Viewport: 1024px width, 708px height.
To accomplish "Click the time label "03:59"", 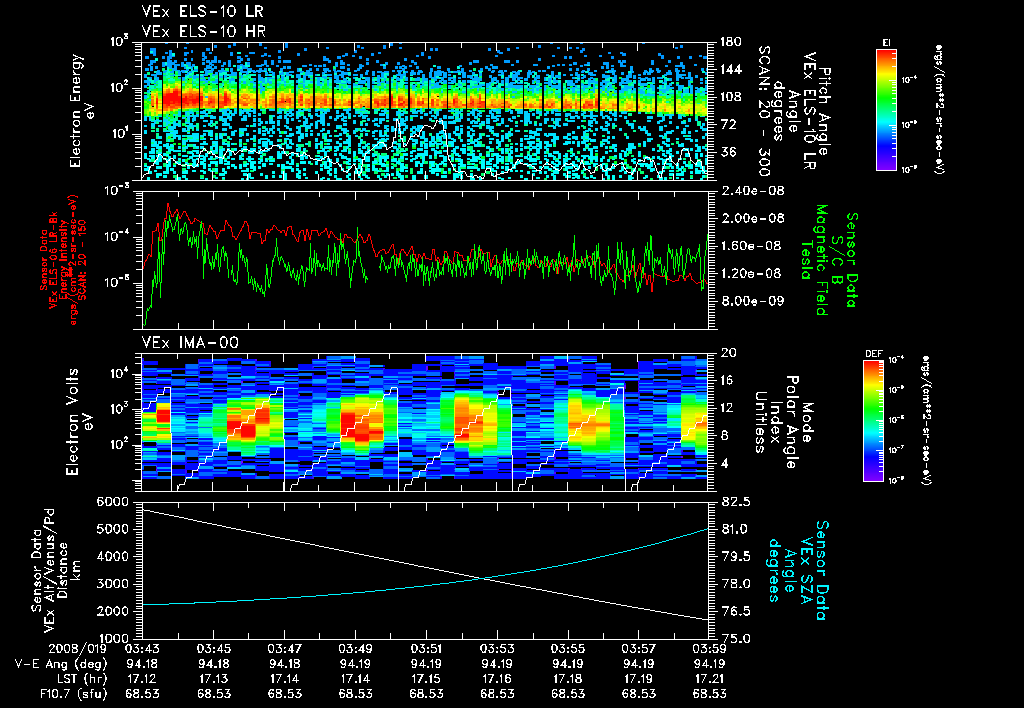I will tap(709, 649).
